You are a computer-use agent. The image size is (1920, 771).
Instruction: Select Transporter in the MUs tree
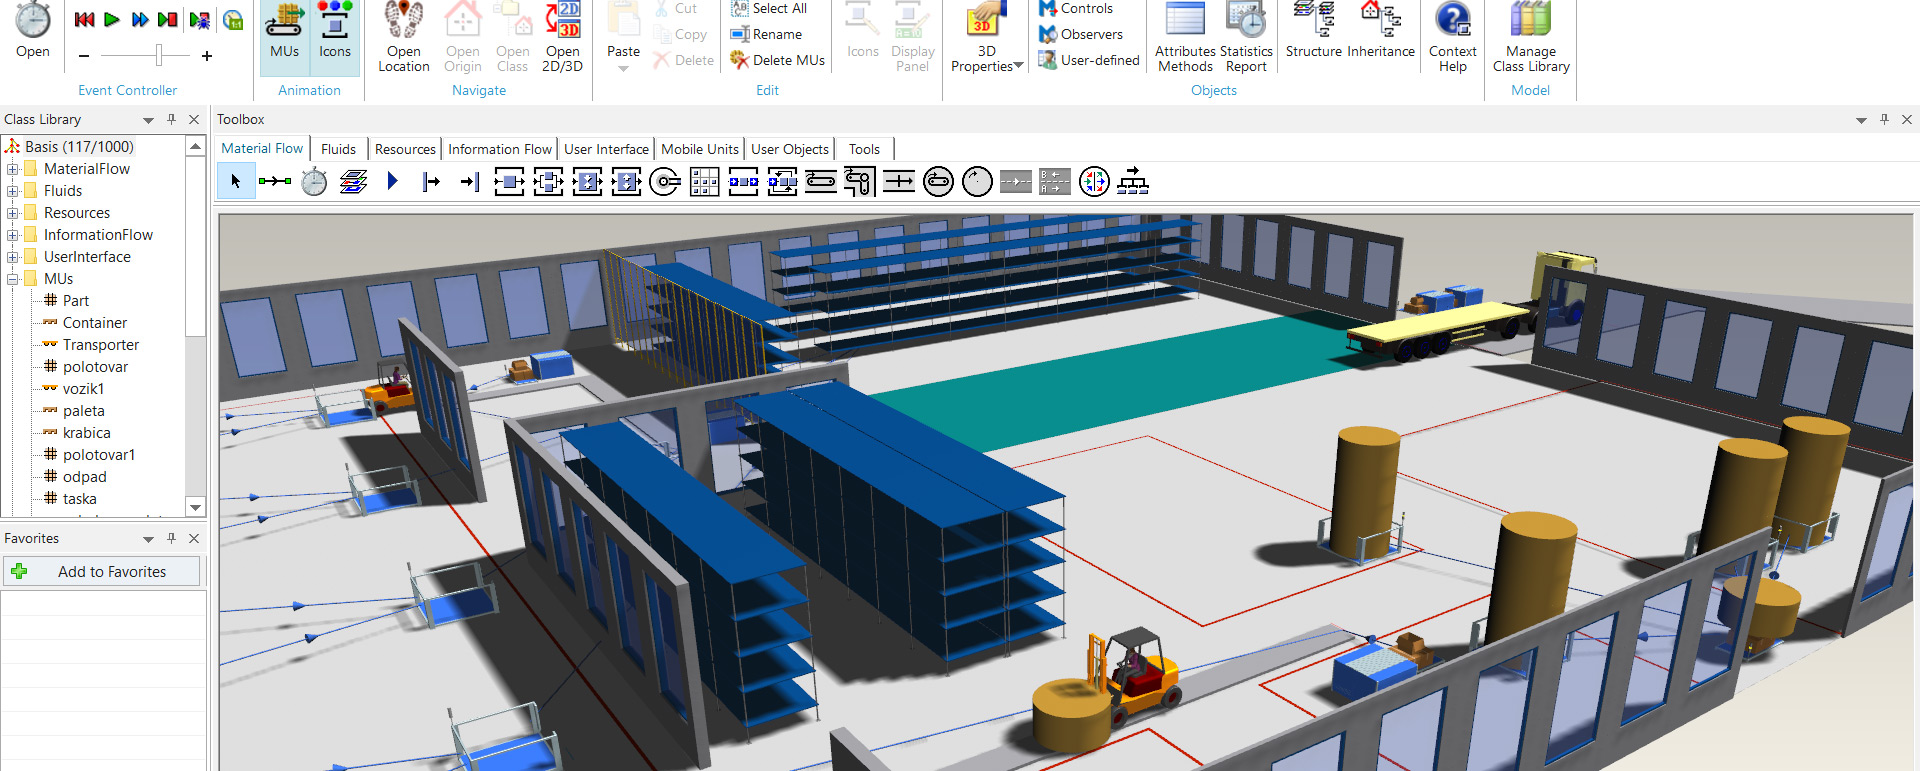[101, 345]
